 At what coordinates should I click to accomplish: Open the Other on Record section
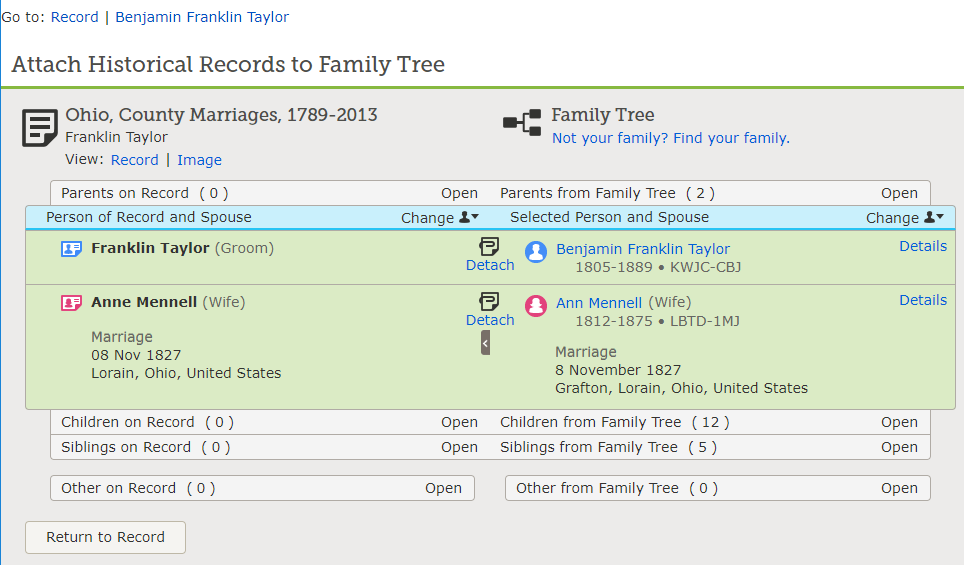pyautogui.click(x=443, y=488)
